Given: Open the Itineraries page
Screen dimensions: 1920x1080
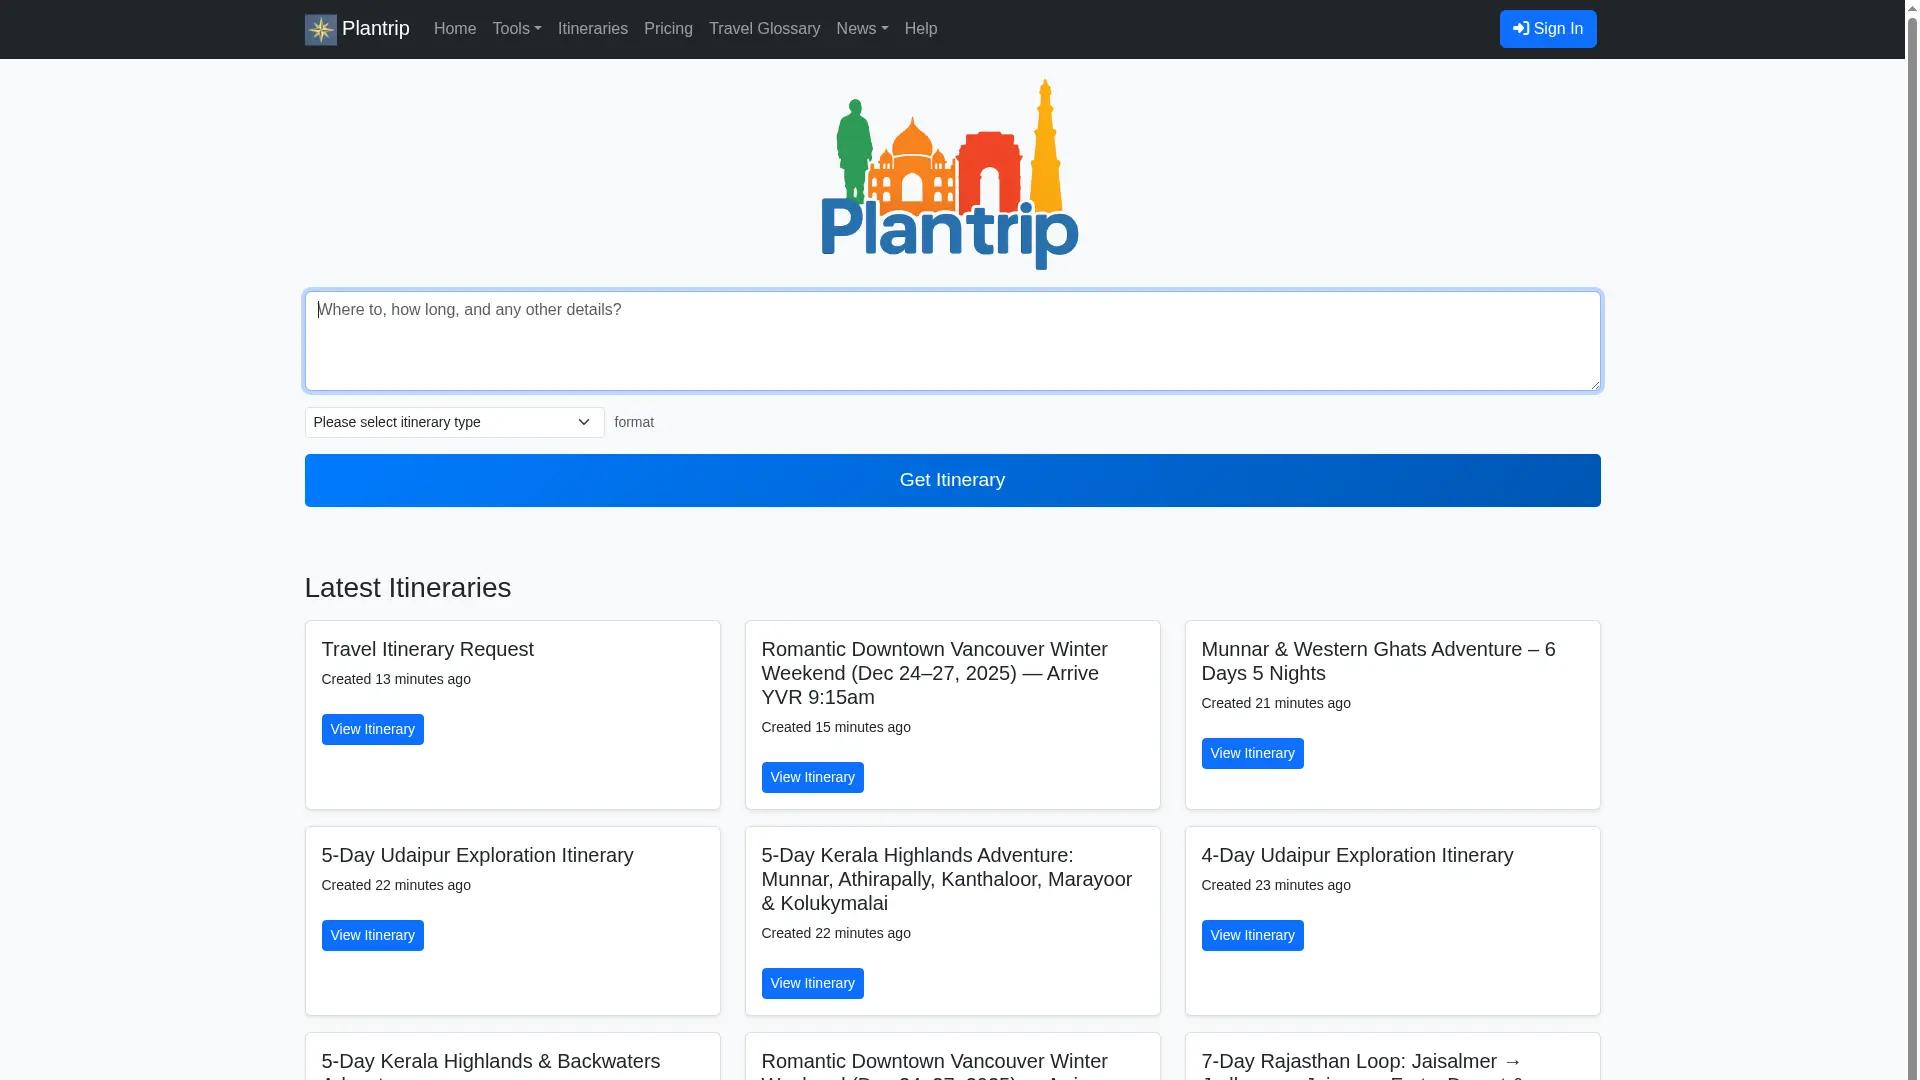Looking at the screenshot, I should point(592,29).
